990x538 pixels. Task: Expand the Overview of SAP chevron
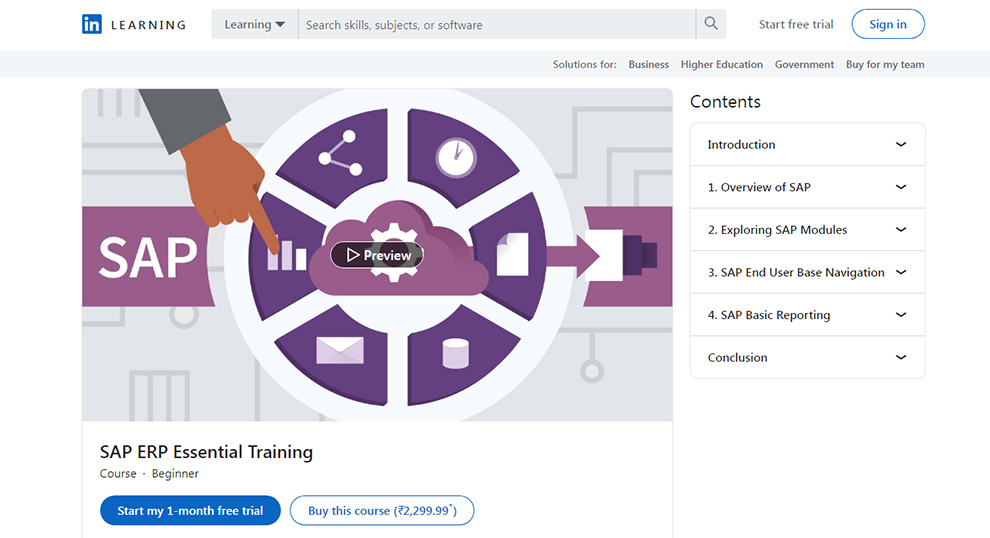point(901,187)
